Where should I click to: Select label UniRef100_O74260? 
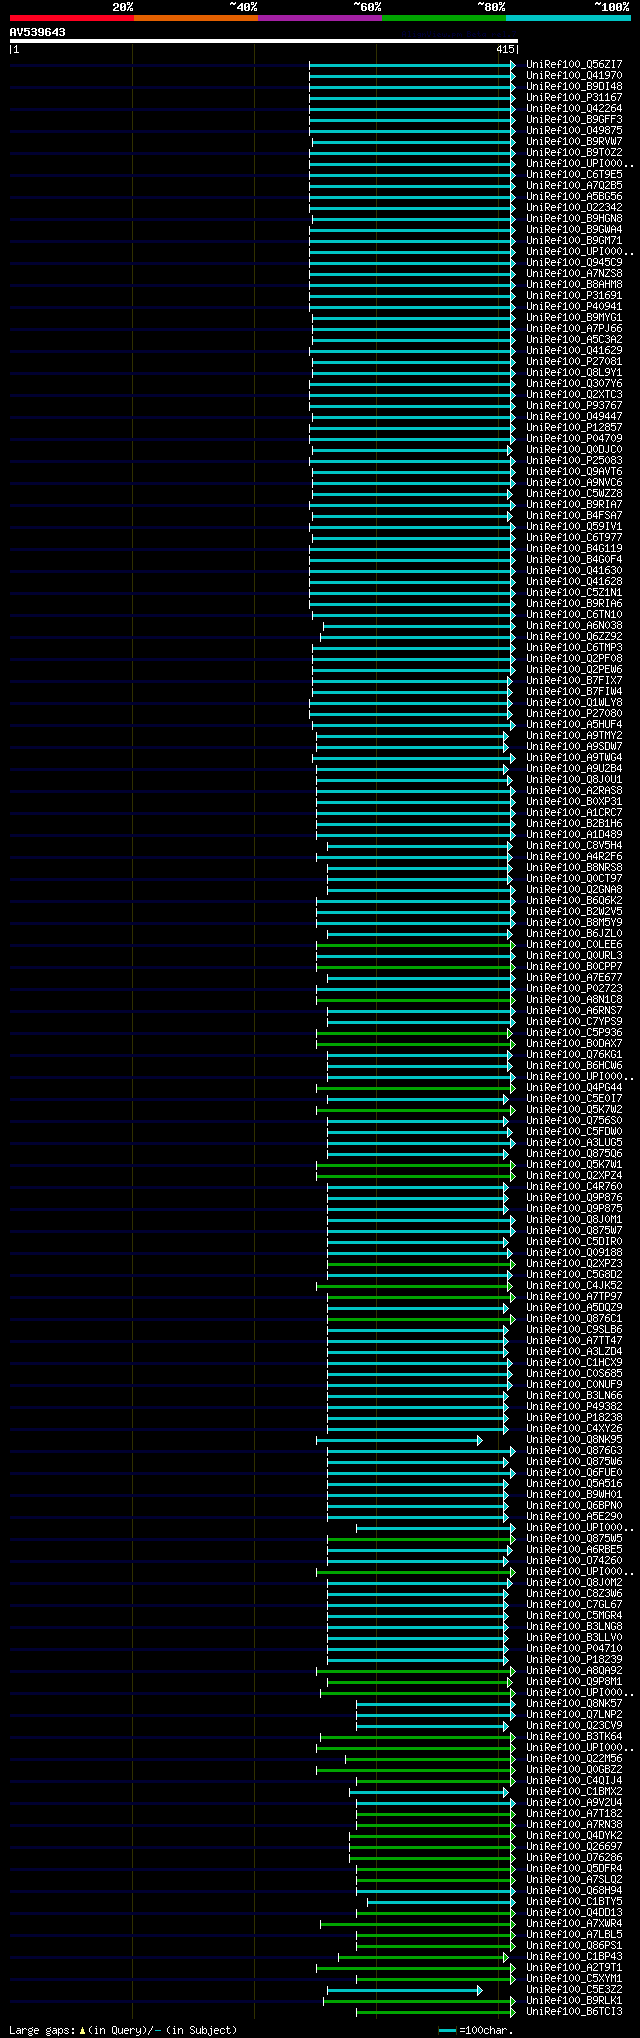pyautogui.click(x=574, y=1560)
